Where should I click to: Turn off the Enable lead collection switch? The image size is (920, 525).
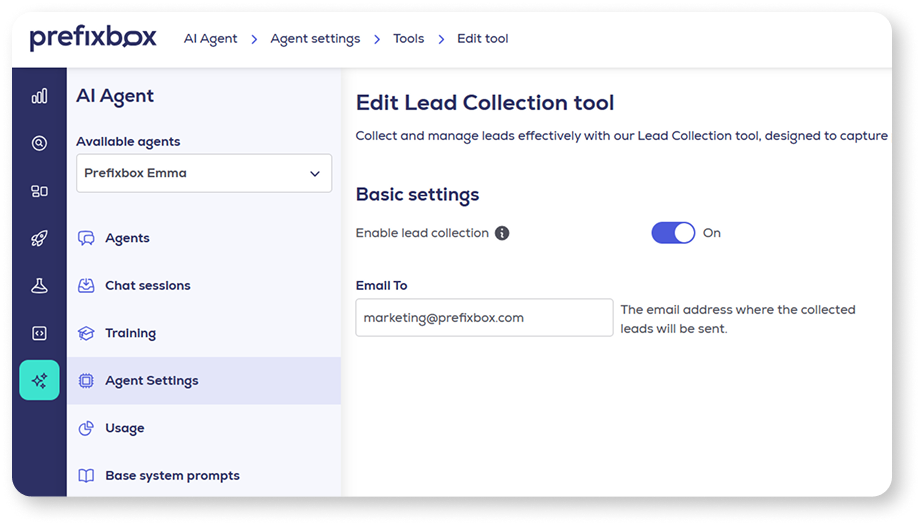point(673,233)
